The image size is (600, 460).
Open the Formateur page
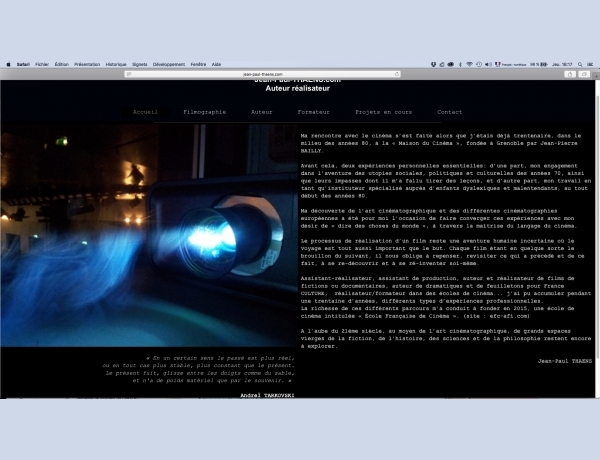click(313, 112)
